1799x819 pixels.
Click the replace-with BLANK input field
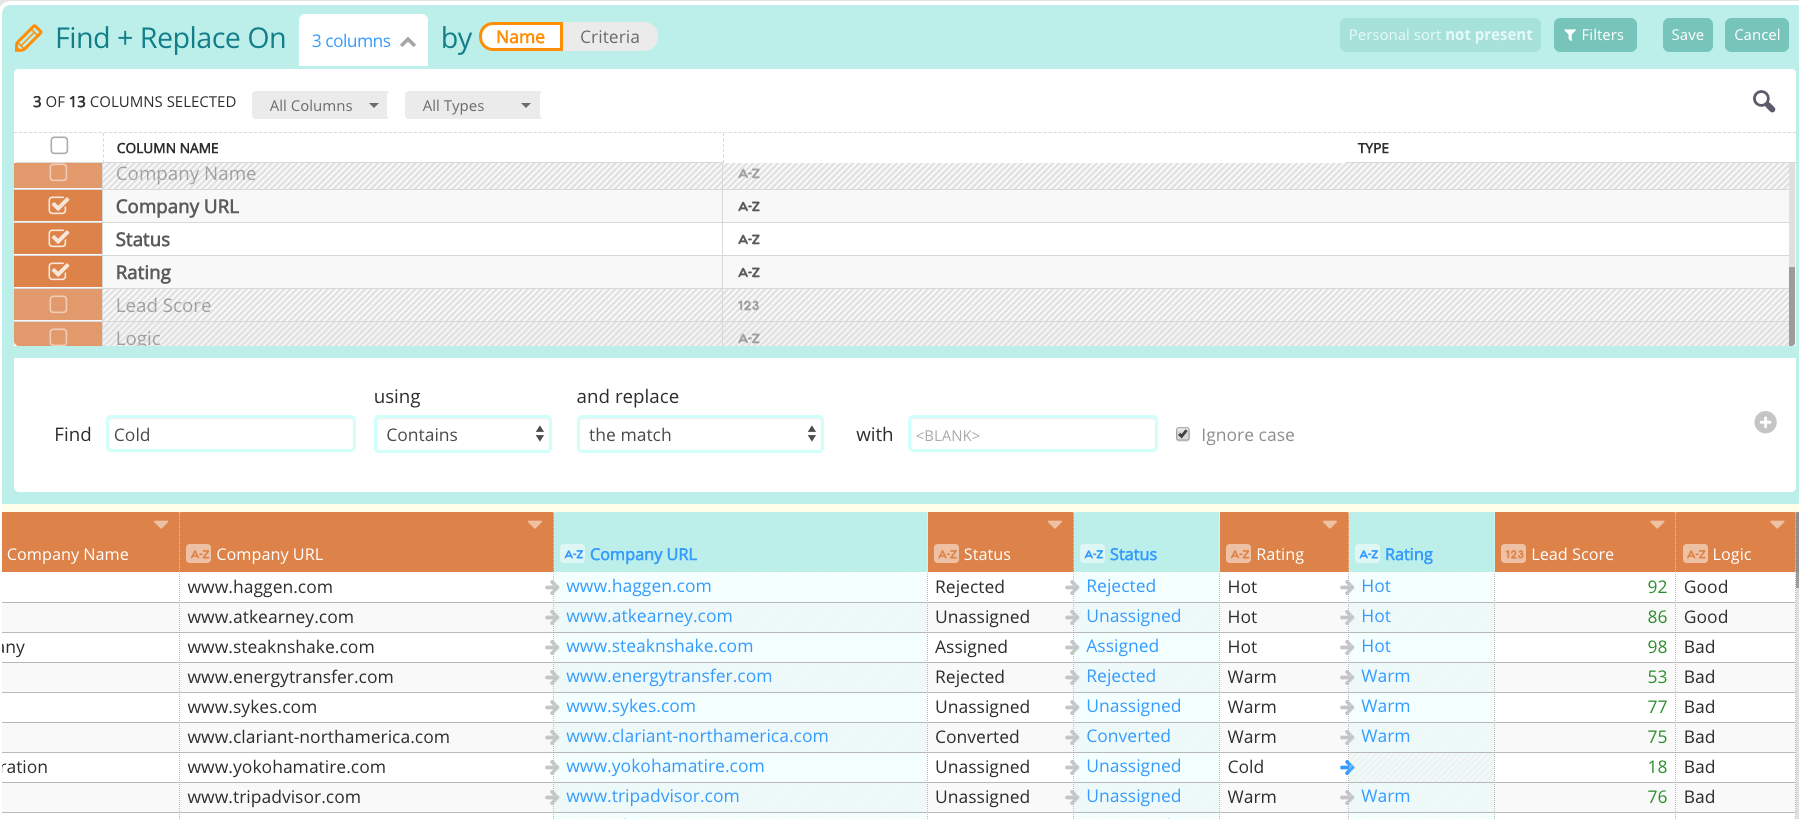[x=1033, y=434]
